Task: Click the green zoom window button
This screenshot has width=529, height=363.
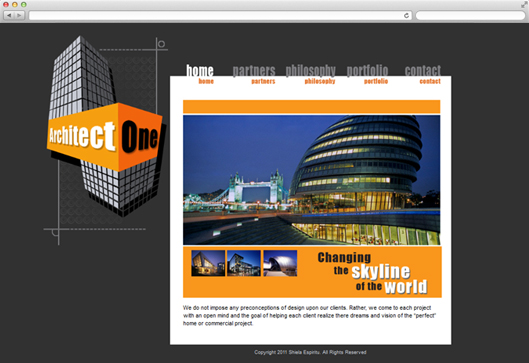Action: (24, 4)
